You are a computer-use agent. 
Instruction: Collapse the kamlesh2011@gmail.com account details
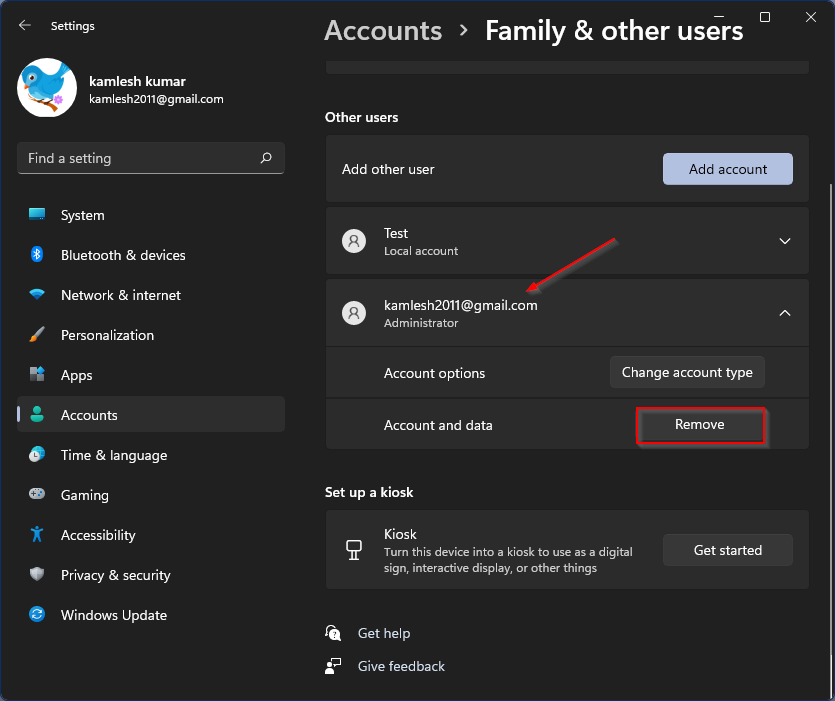(x=784, y=312)
